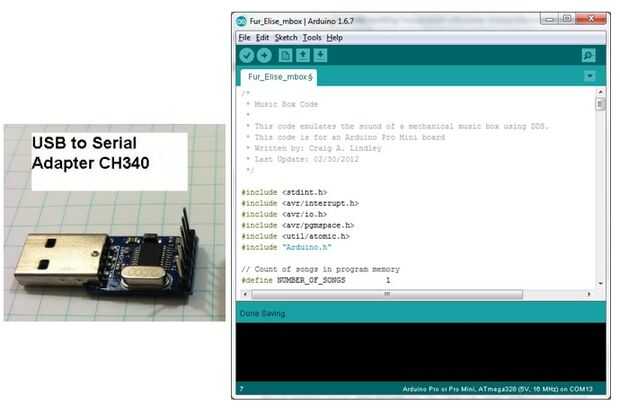Create a new sketch with New icon

(x=285, y=55)
